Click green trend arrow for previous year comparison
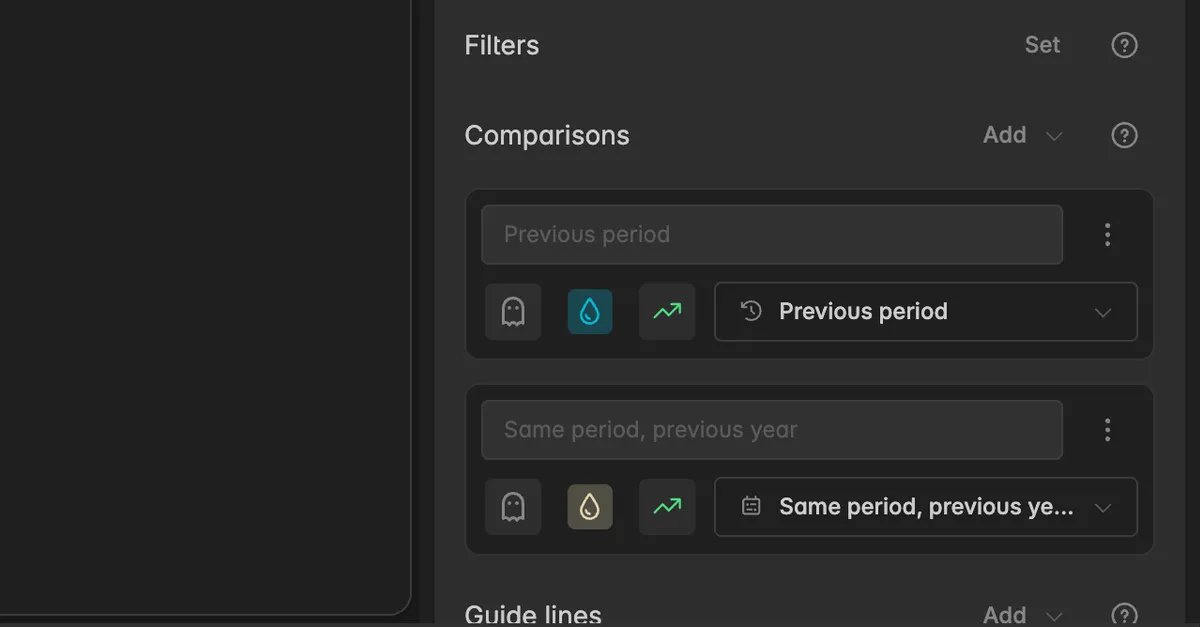1200x627 pixels. click(x=667, y=507)
